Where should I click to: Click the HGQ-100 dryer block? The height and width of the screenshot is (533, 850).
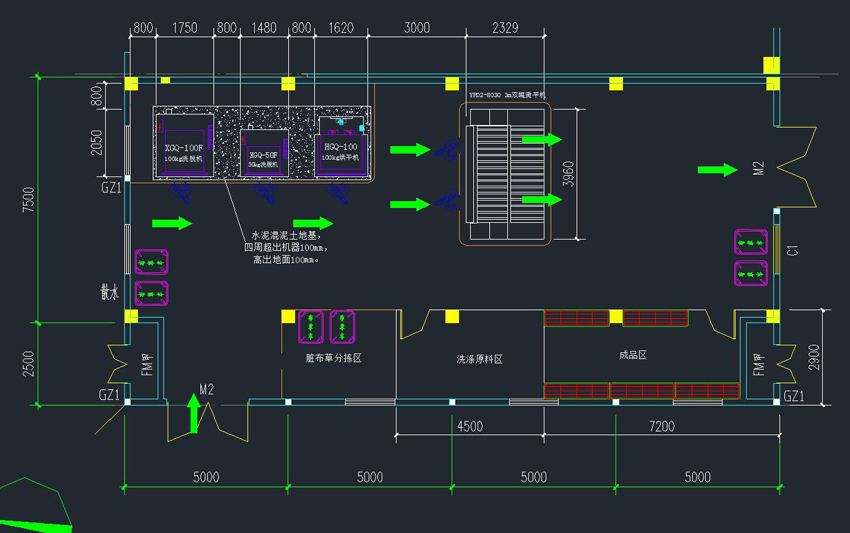pyautogui.click(x=341, y=148)
